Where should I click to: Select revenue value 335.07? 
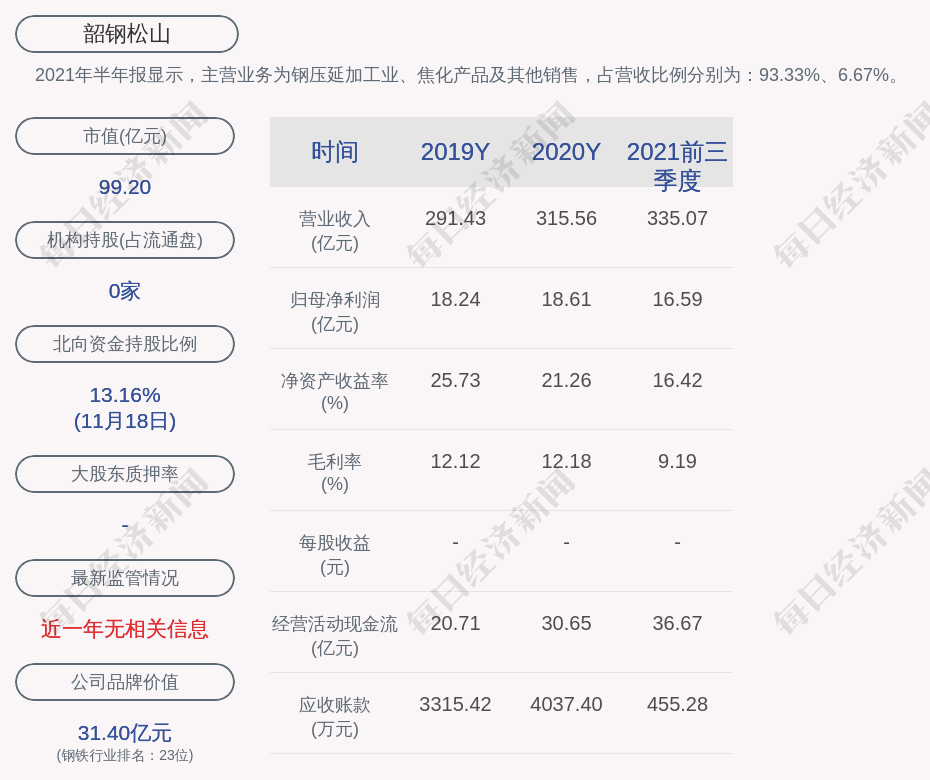tap(677, 218)
